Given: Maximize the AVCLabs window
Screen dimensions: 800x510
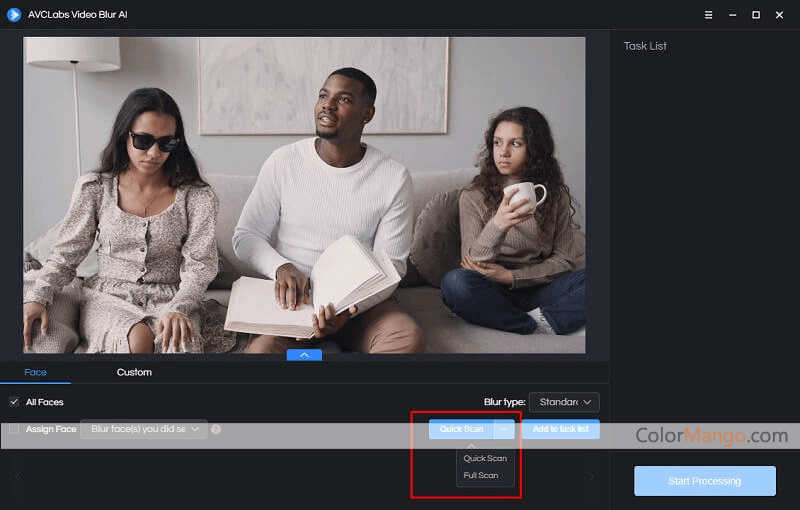Looking at the screenshot, I should [756, 15].
